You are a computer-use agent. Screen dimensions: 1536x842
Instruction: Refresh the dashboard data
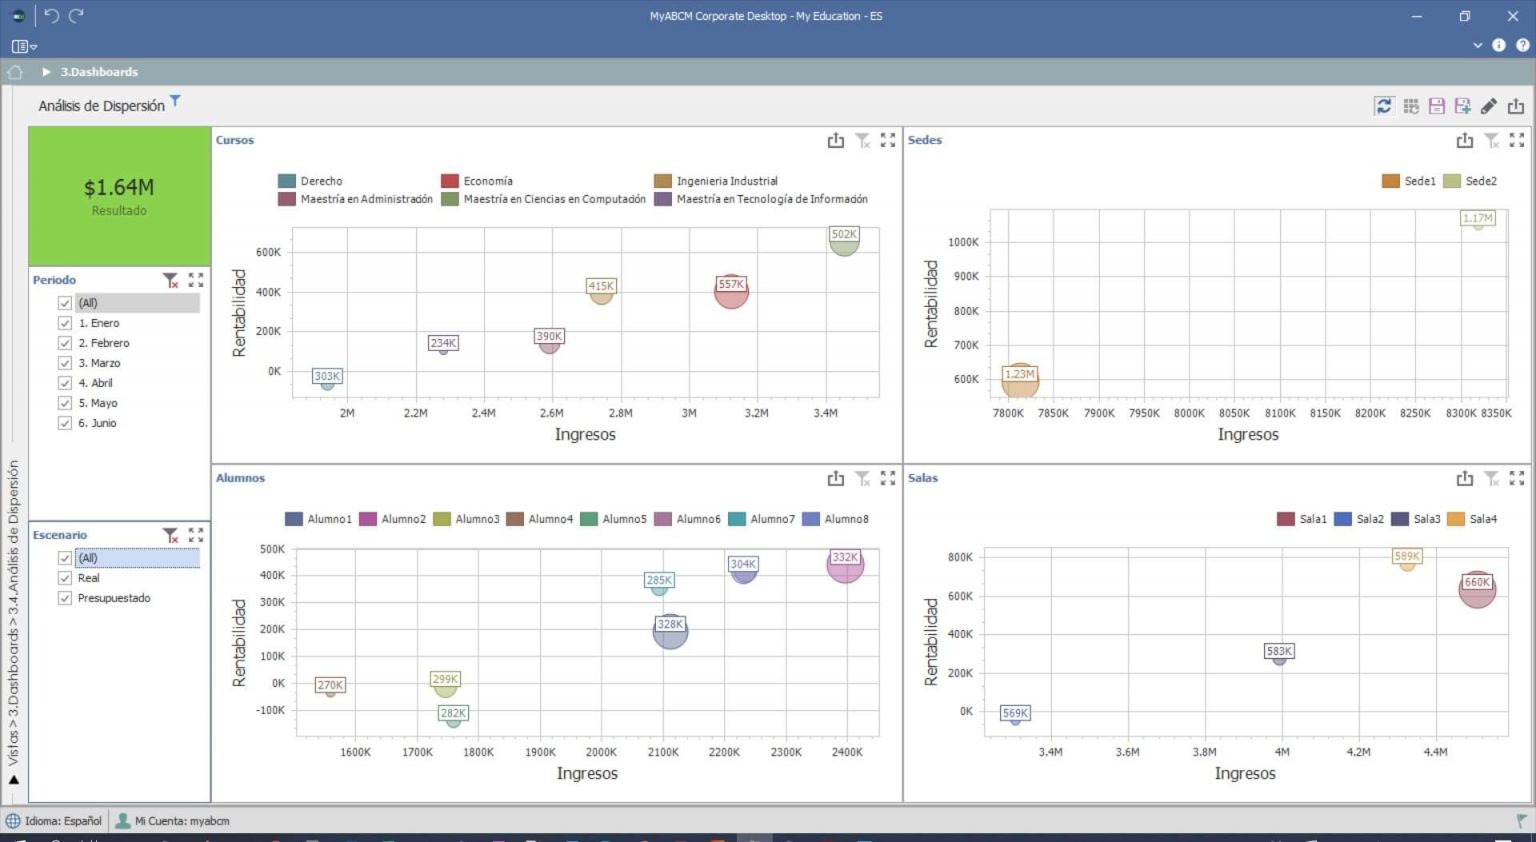[1383, 106]
